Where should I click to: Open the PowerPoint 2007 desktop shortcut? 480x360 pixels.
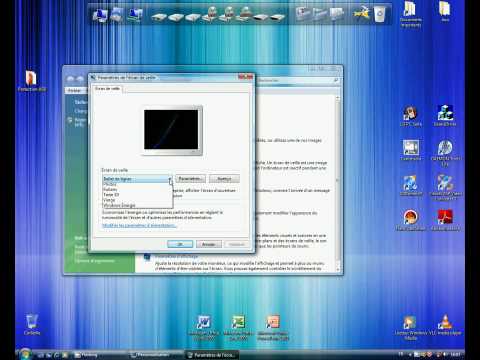click(x=273, y=328)
